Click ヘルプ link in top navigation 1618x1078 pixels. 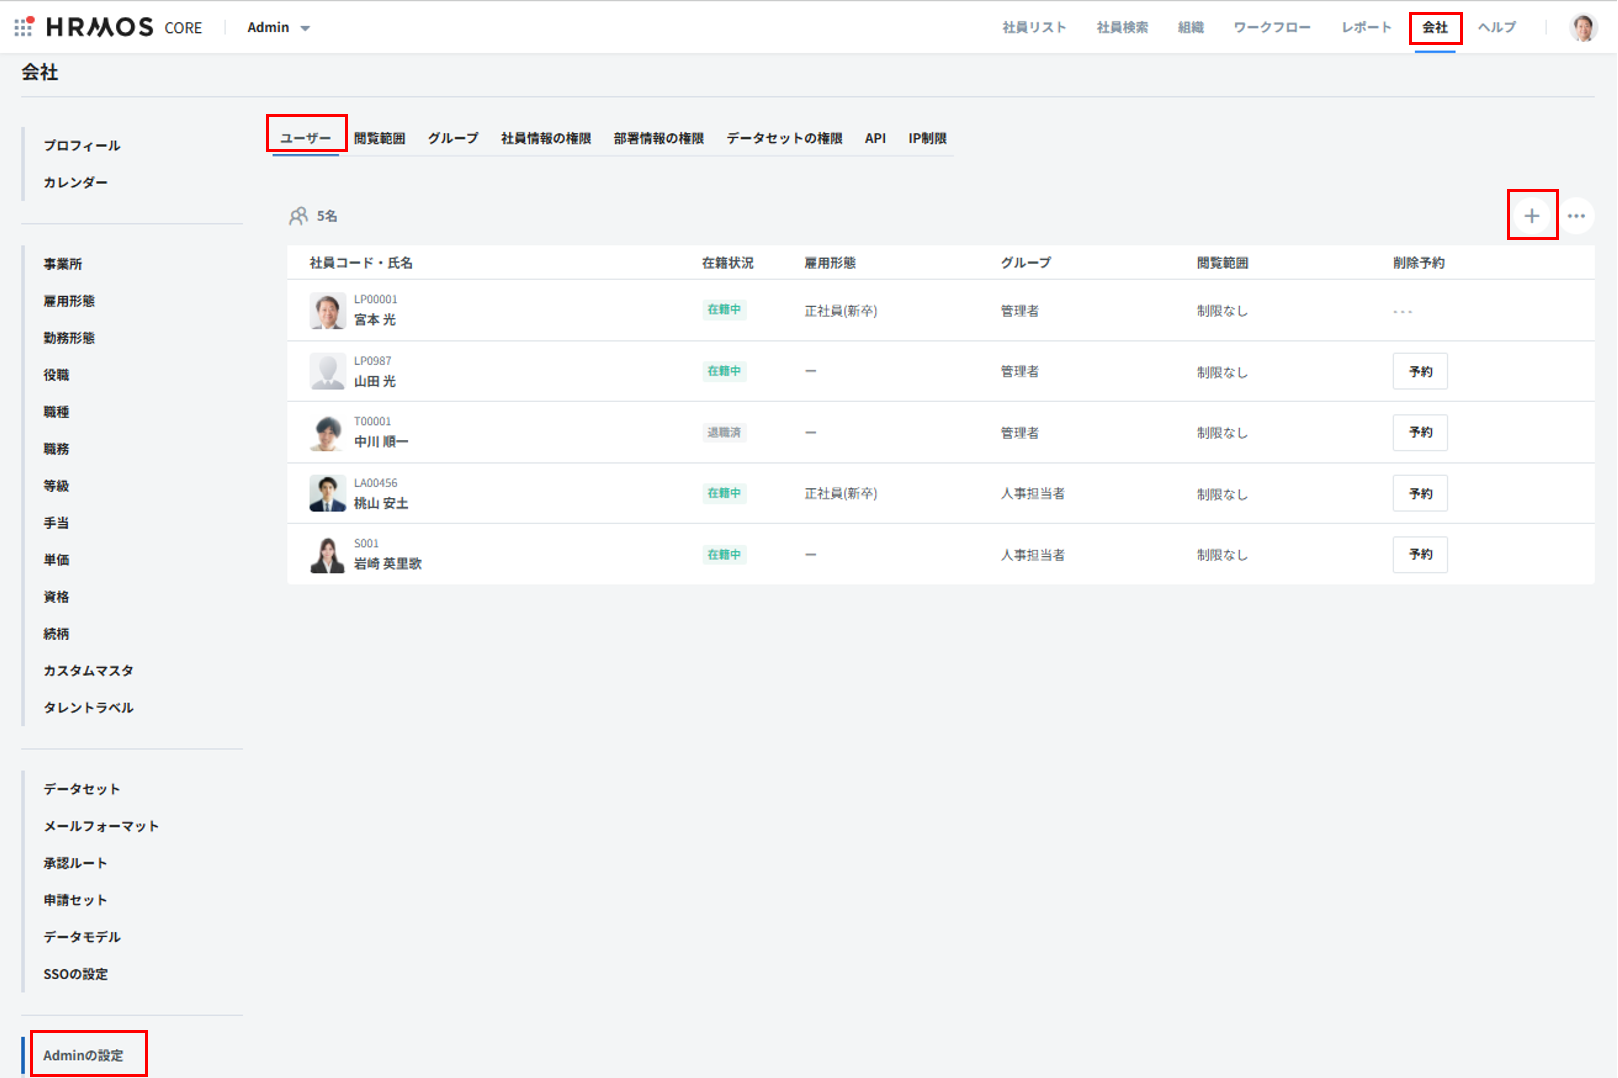[1496, 28]
